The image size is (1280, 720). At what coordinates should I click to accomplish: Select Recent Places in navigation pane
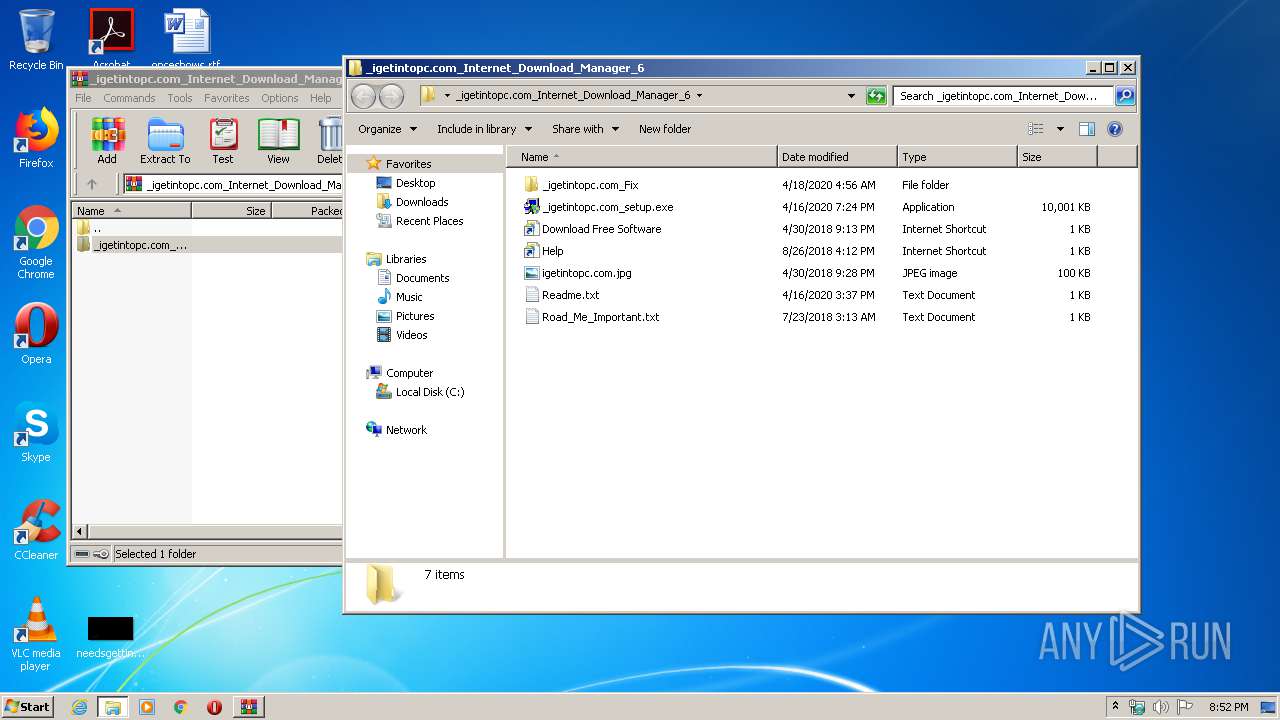[419, 221]
